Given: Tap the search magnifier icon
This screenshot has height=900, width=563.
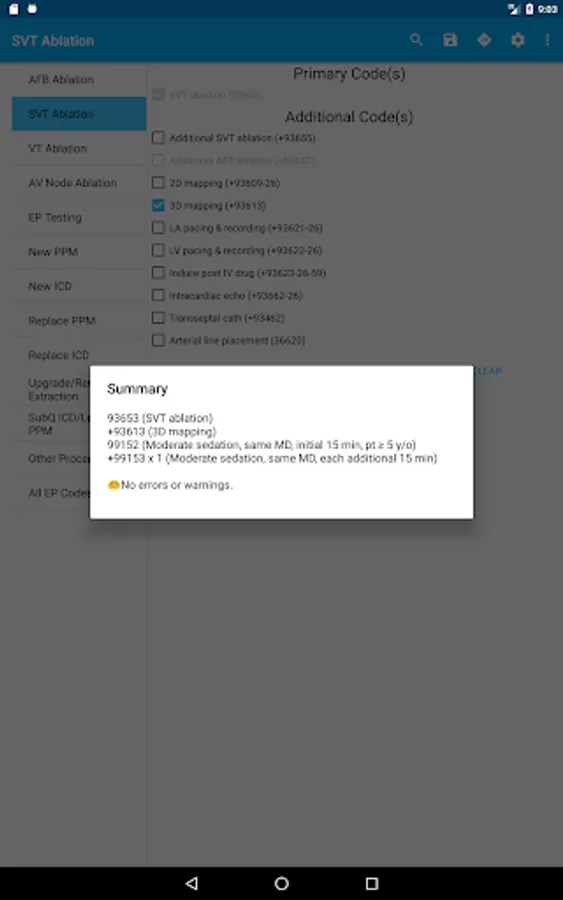Looking at the screenshot, I should [x=416, y=40].
